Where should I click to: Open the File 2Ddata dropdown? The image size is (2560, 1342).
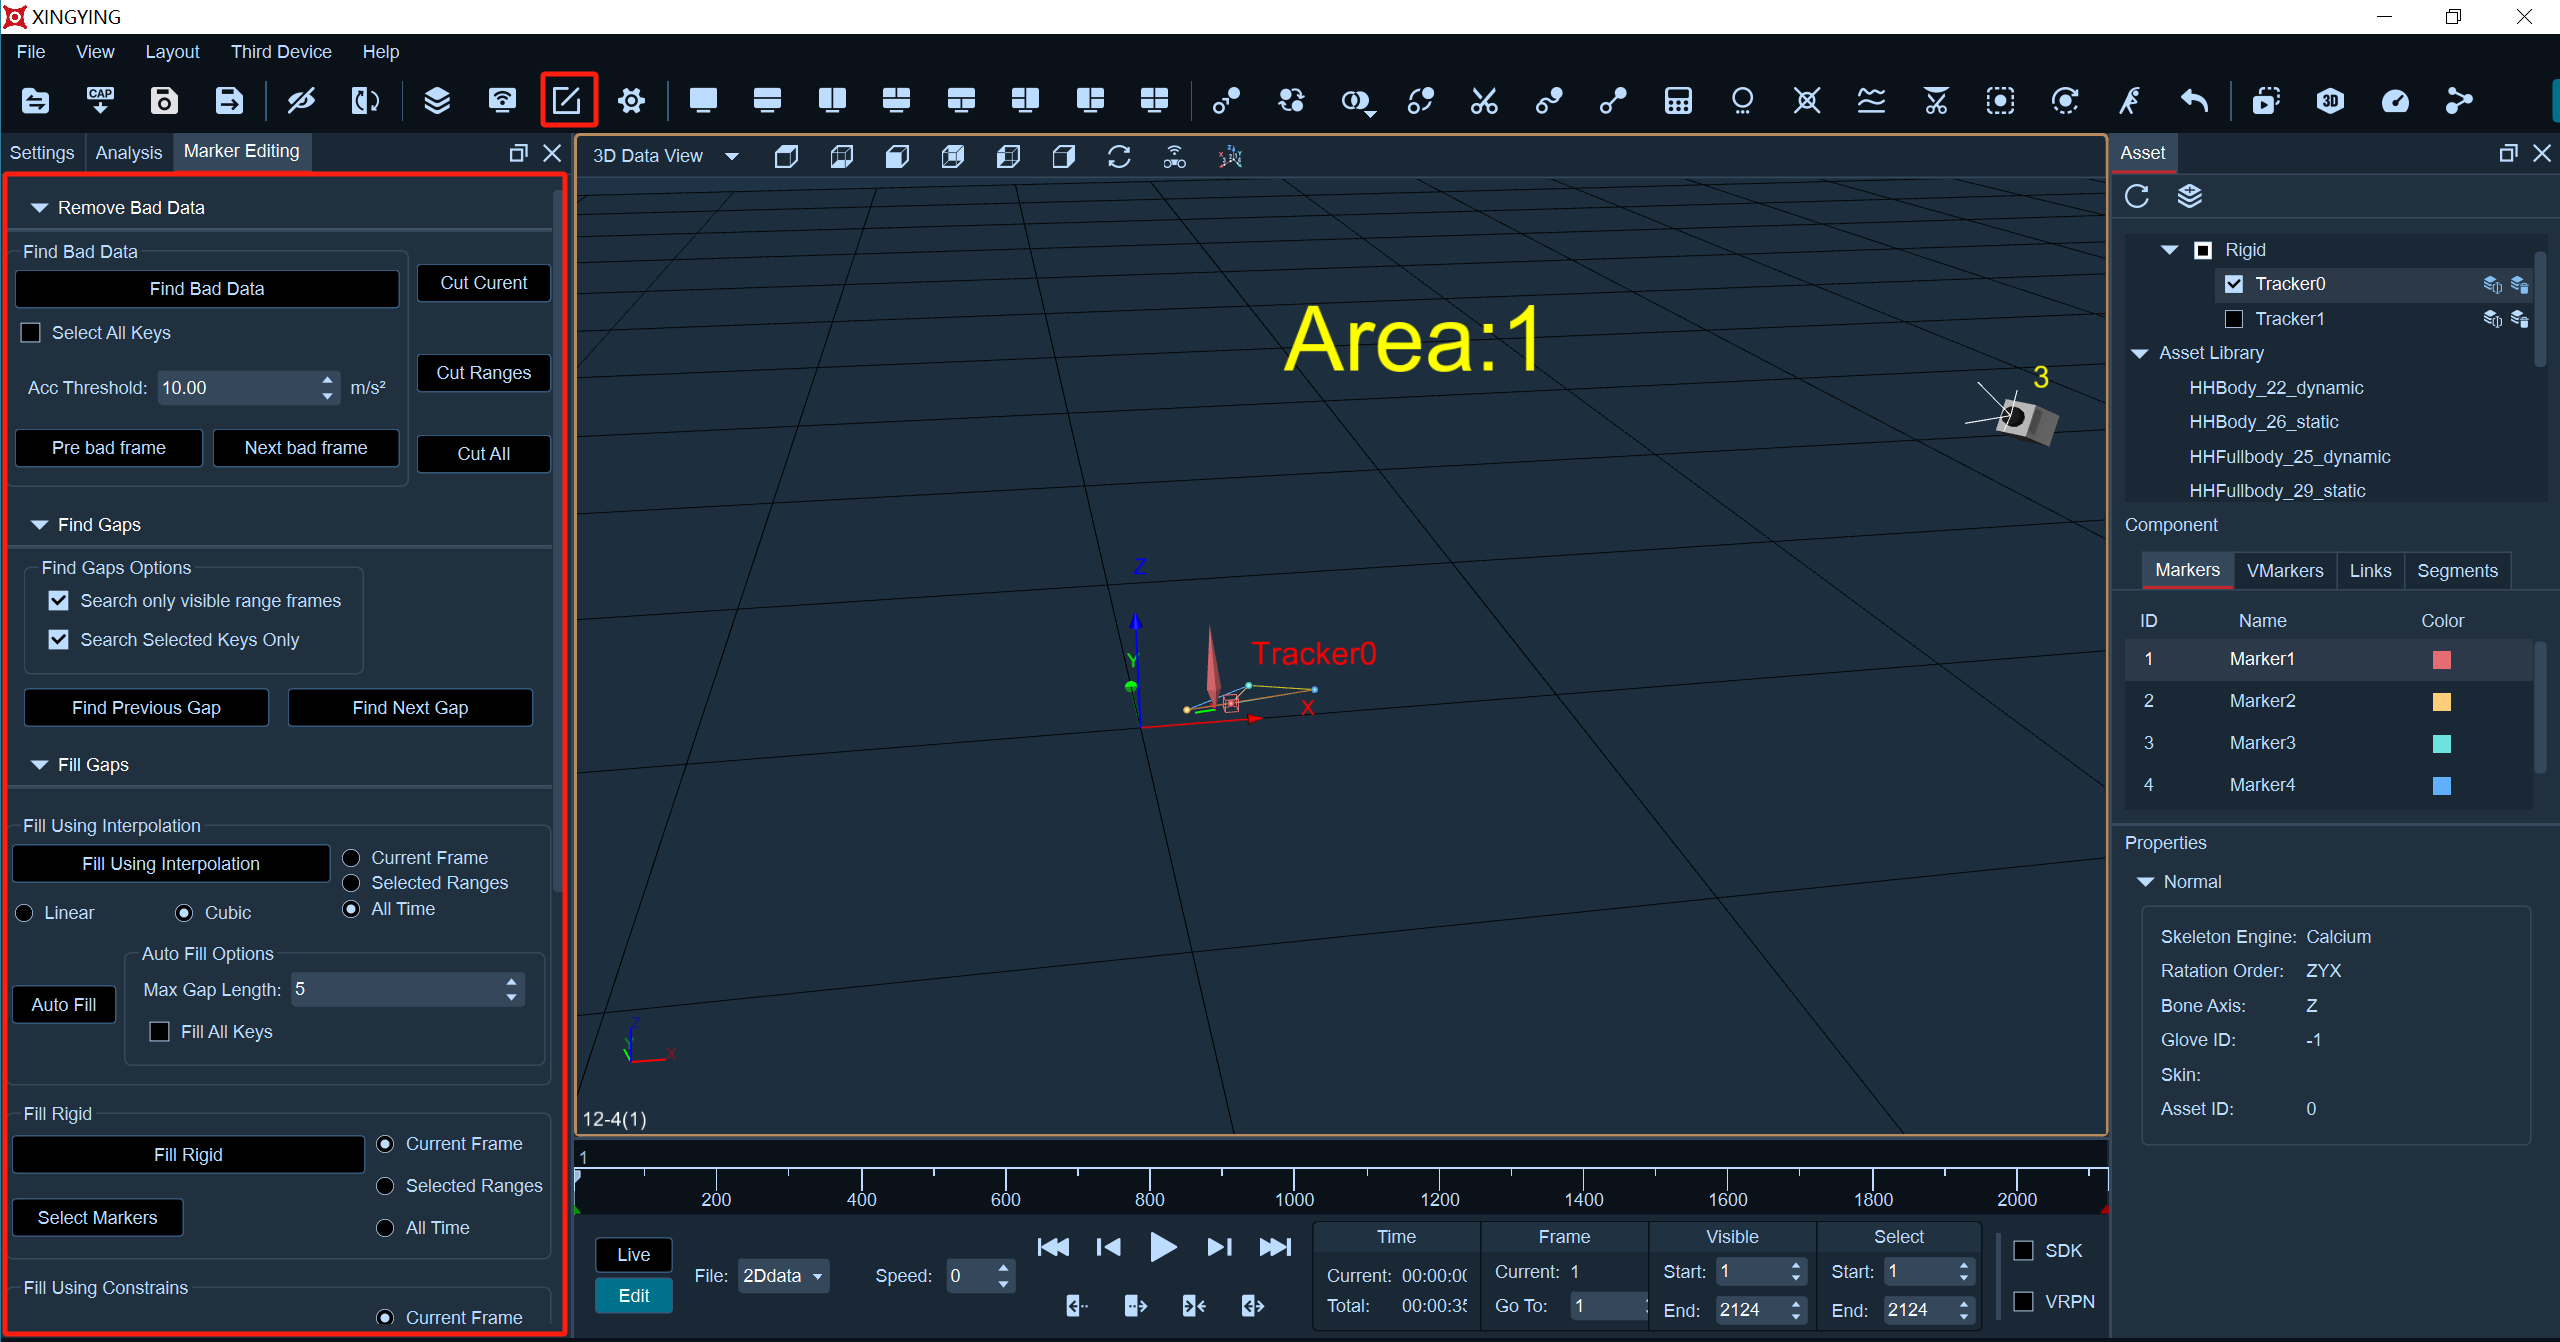(x=783, y=1275)
